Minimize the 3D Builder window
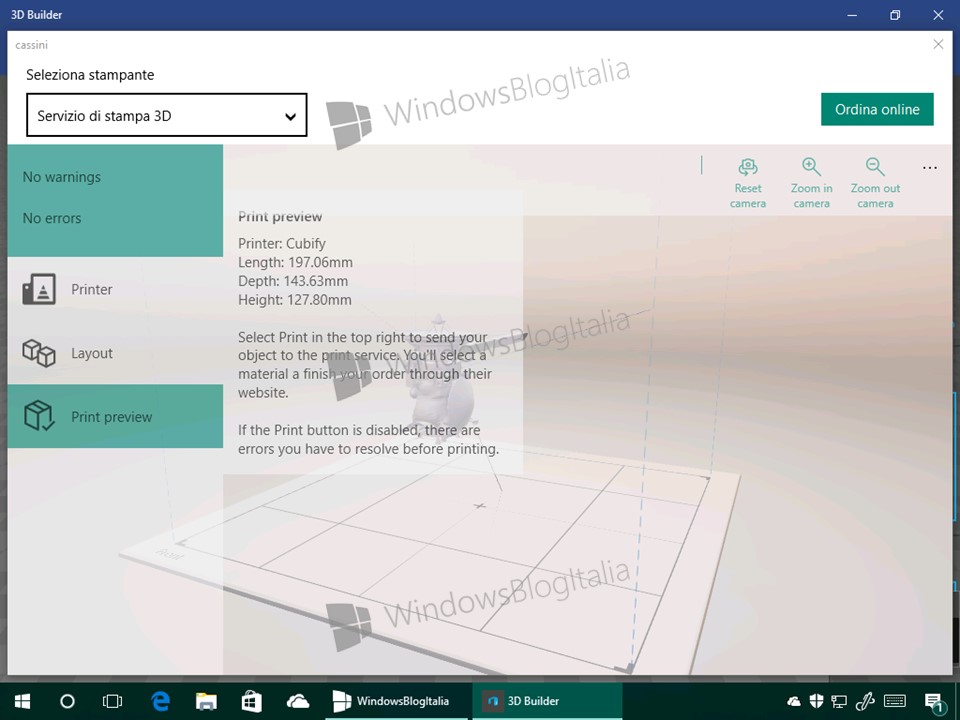The height and width of the screenshot is (720, 960). pyautogui.click(x=852, y=15)
